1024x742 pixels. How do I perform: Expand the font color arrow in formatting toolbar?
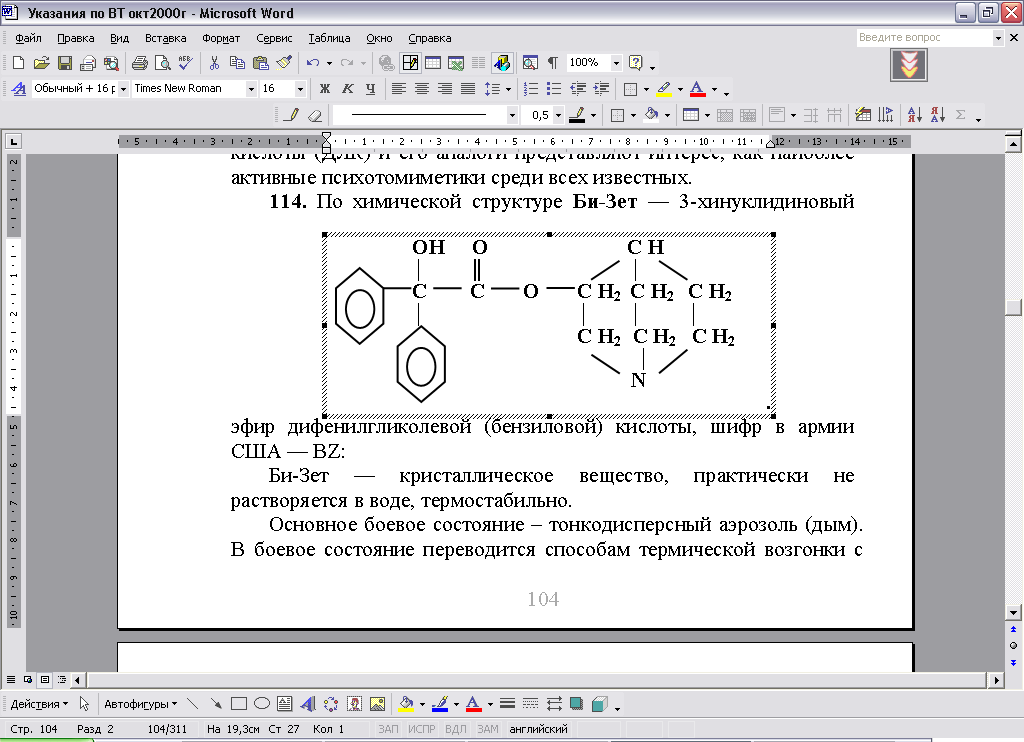[x=714, y=89]
